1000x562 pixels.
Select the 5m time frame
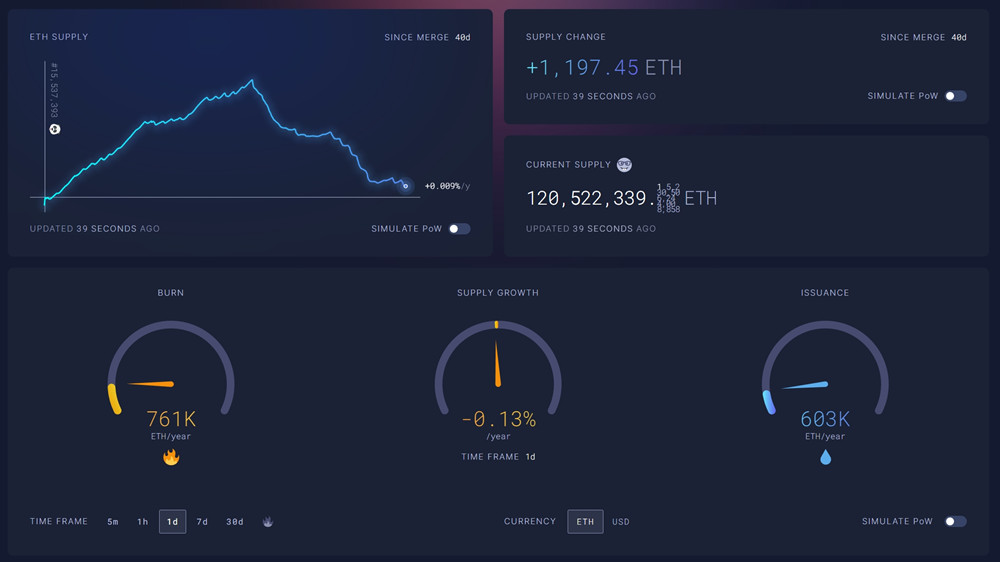click(x=113, y=522)
